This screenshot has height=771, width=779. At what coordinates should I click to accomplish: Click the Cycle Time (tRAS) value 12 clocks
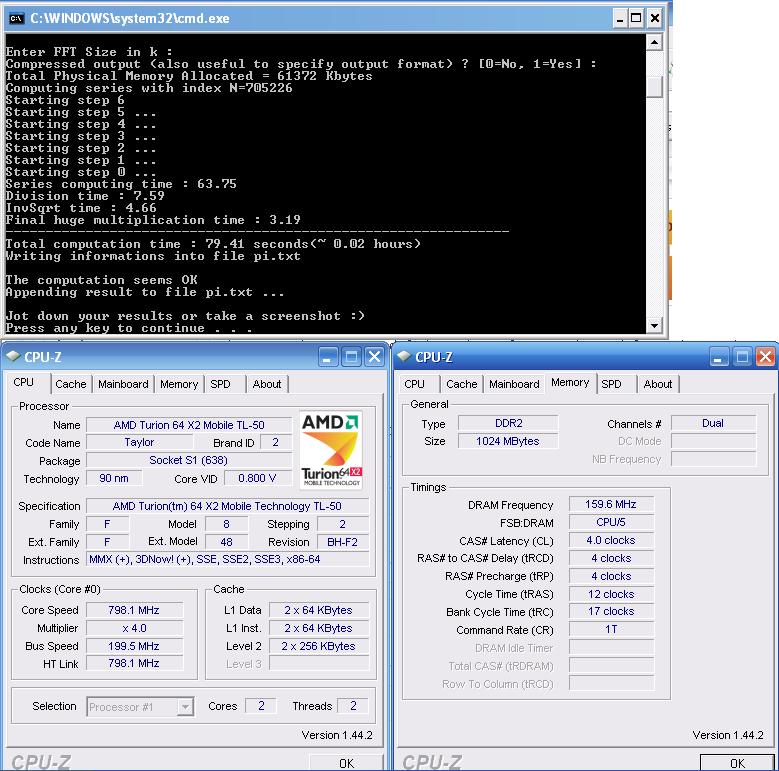point(611,594)
